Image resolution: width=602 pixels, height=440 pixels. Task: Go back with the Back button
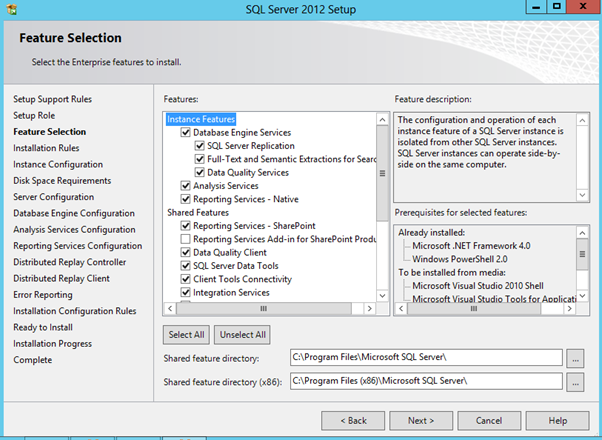click(353, 421)
